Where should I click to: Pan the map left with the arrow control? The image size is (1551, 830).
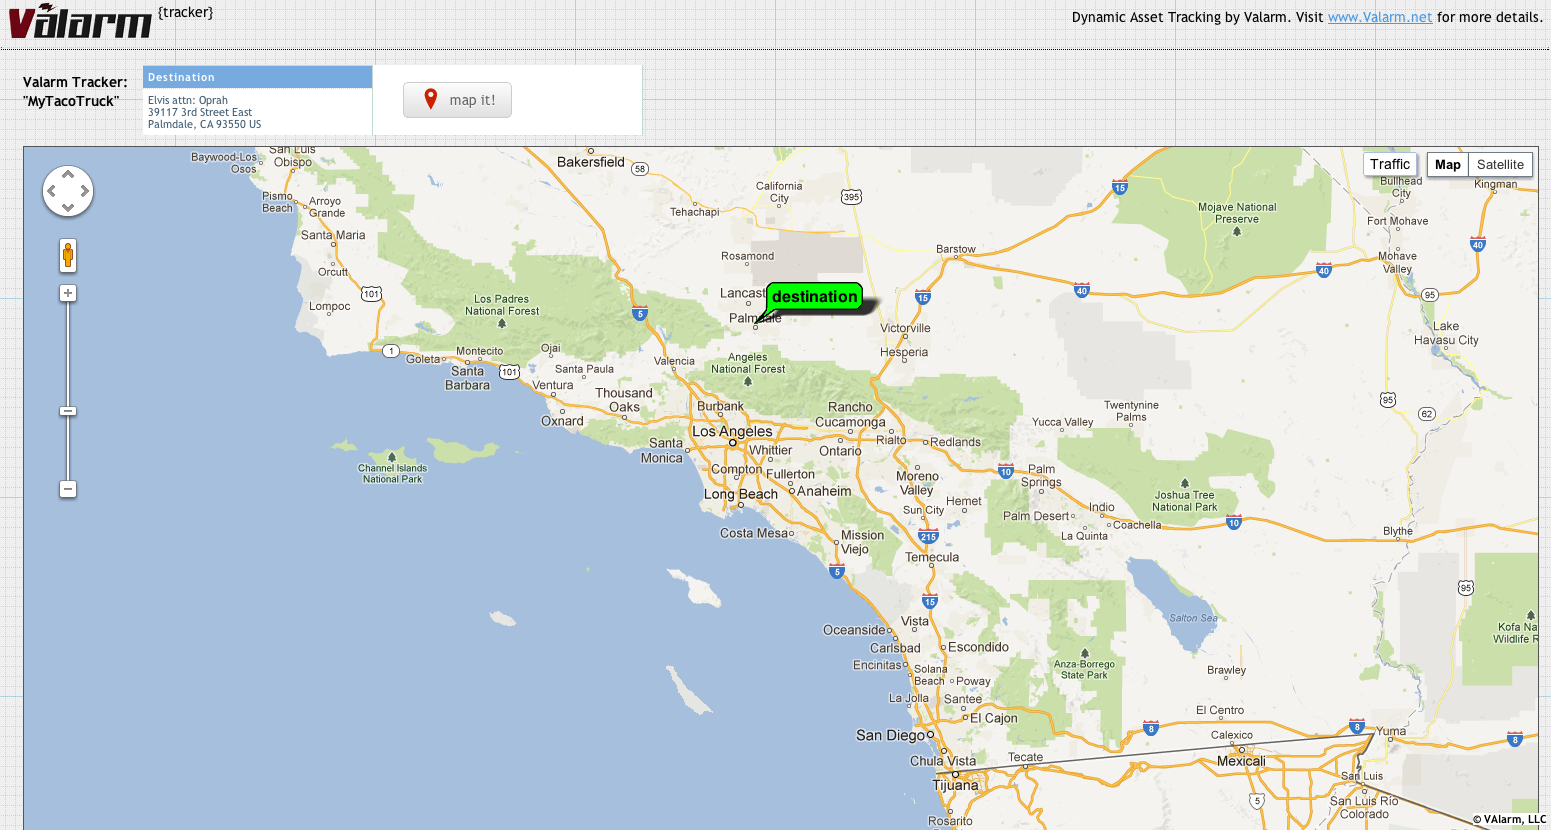click(51, 191)
